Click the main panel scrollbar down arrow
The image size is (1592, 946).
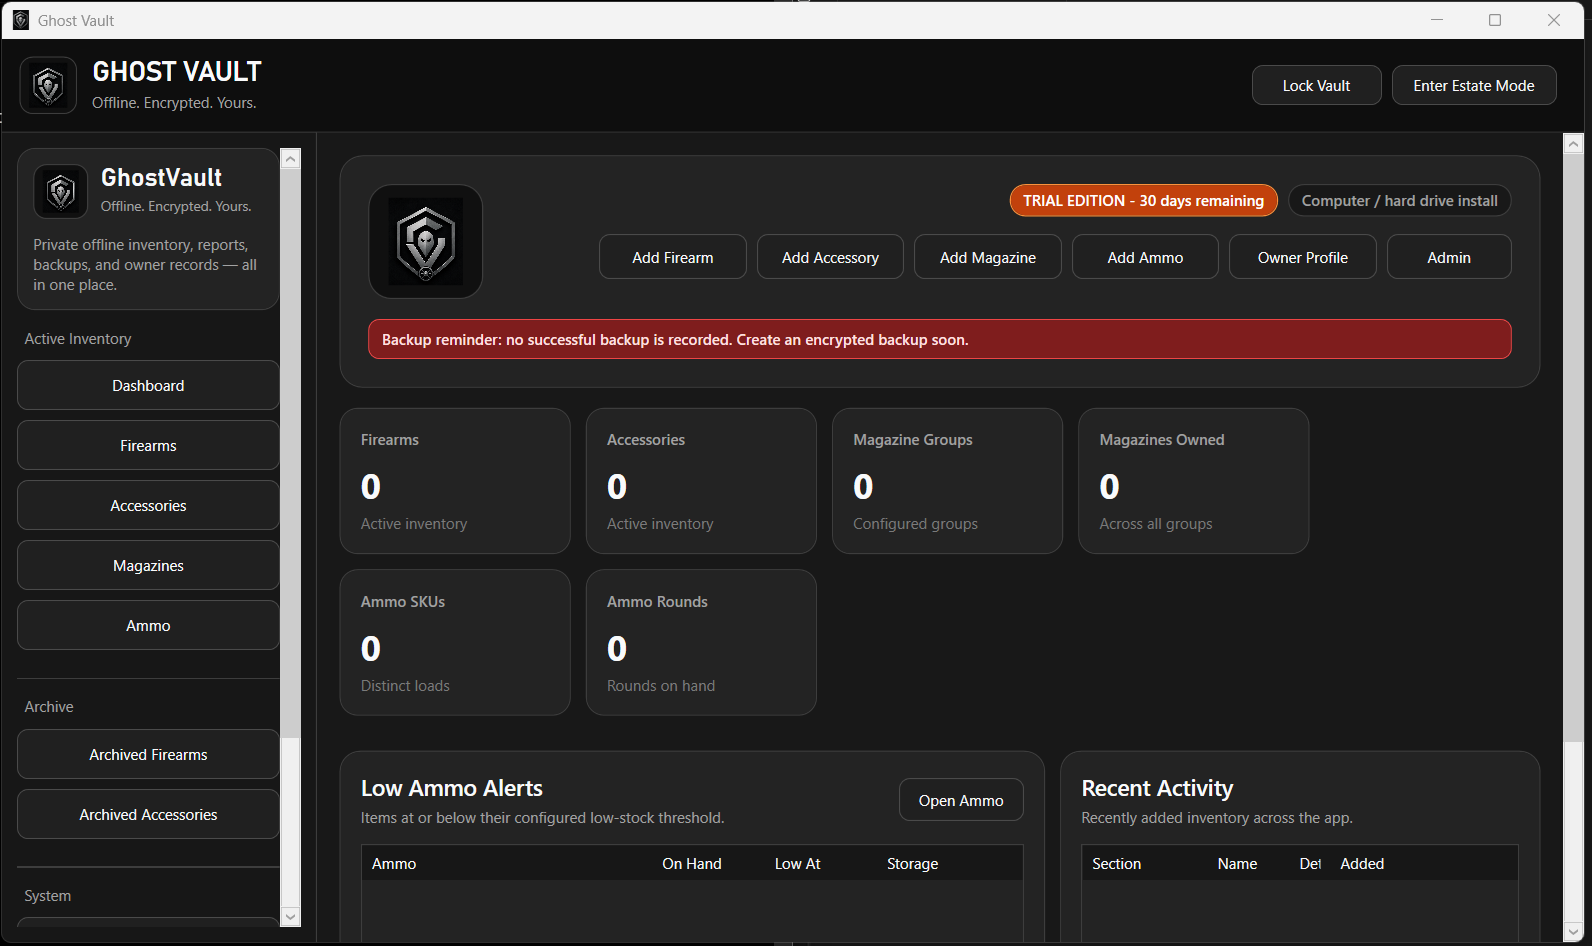(x=1573, y=931)
